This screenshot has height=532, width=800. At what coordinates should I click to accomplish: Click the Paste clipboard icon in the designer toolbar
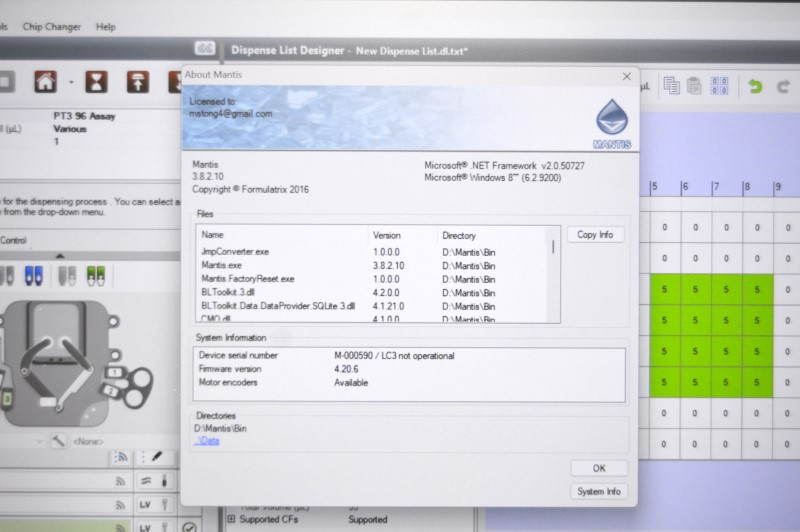[694, 85]
